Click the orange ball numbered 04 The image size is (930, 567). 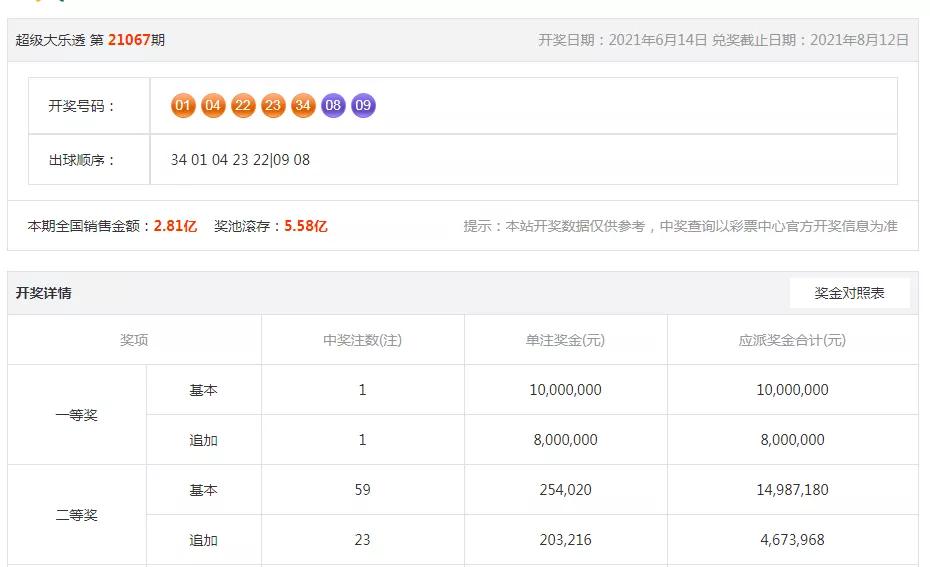[213, 106]
